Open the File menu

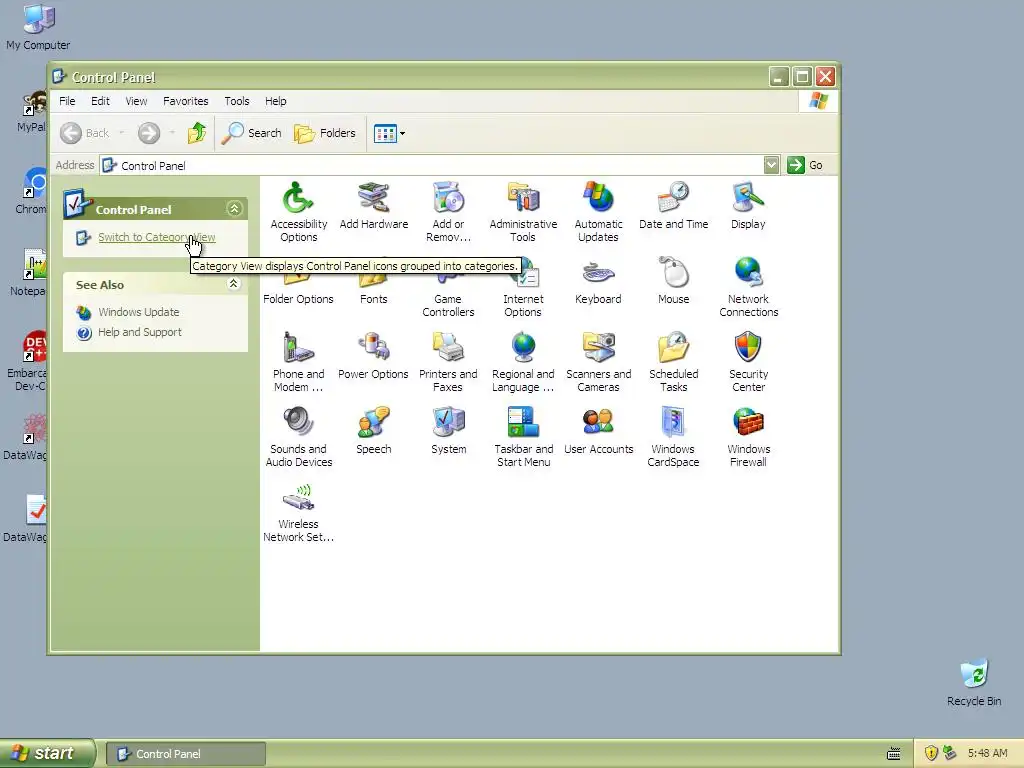[x=67, y=101]
